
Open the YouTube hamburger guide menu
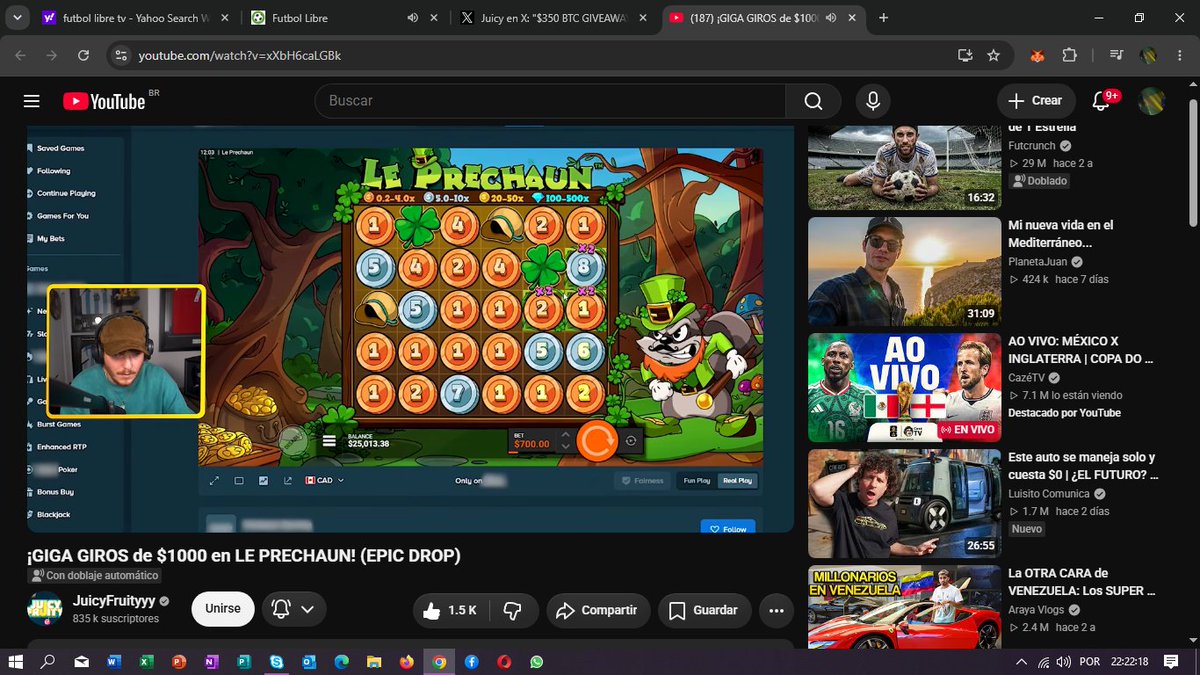coord(31,101)
